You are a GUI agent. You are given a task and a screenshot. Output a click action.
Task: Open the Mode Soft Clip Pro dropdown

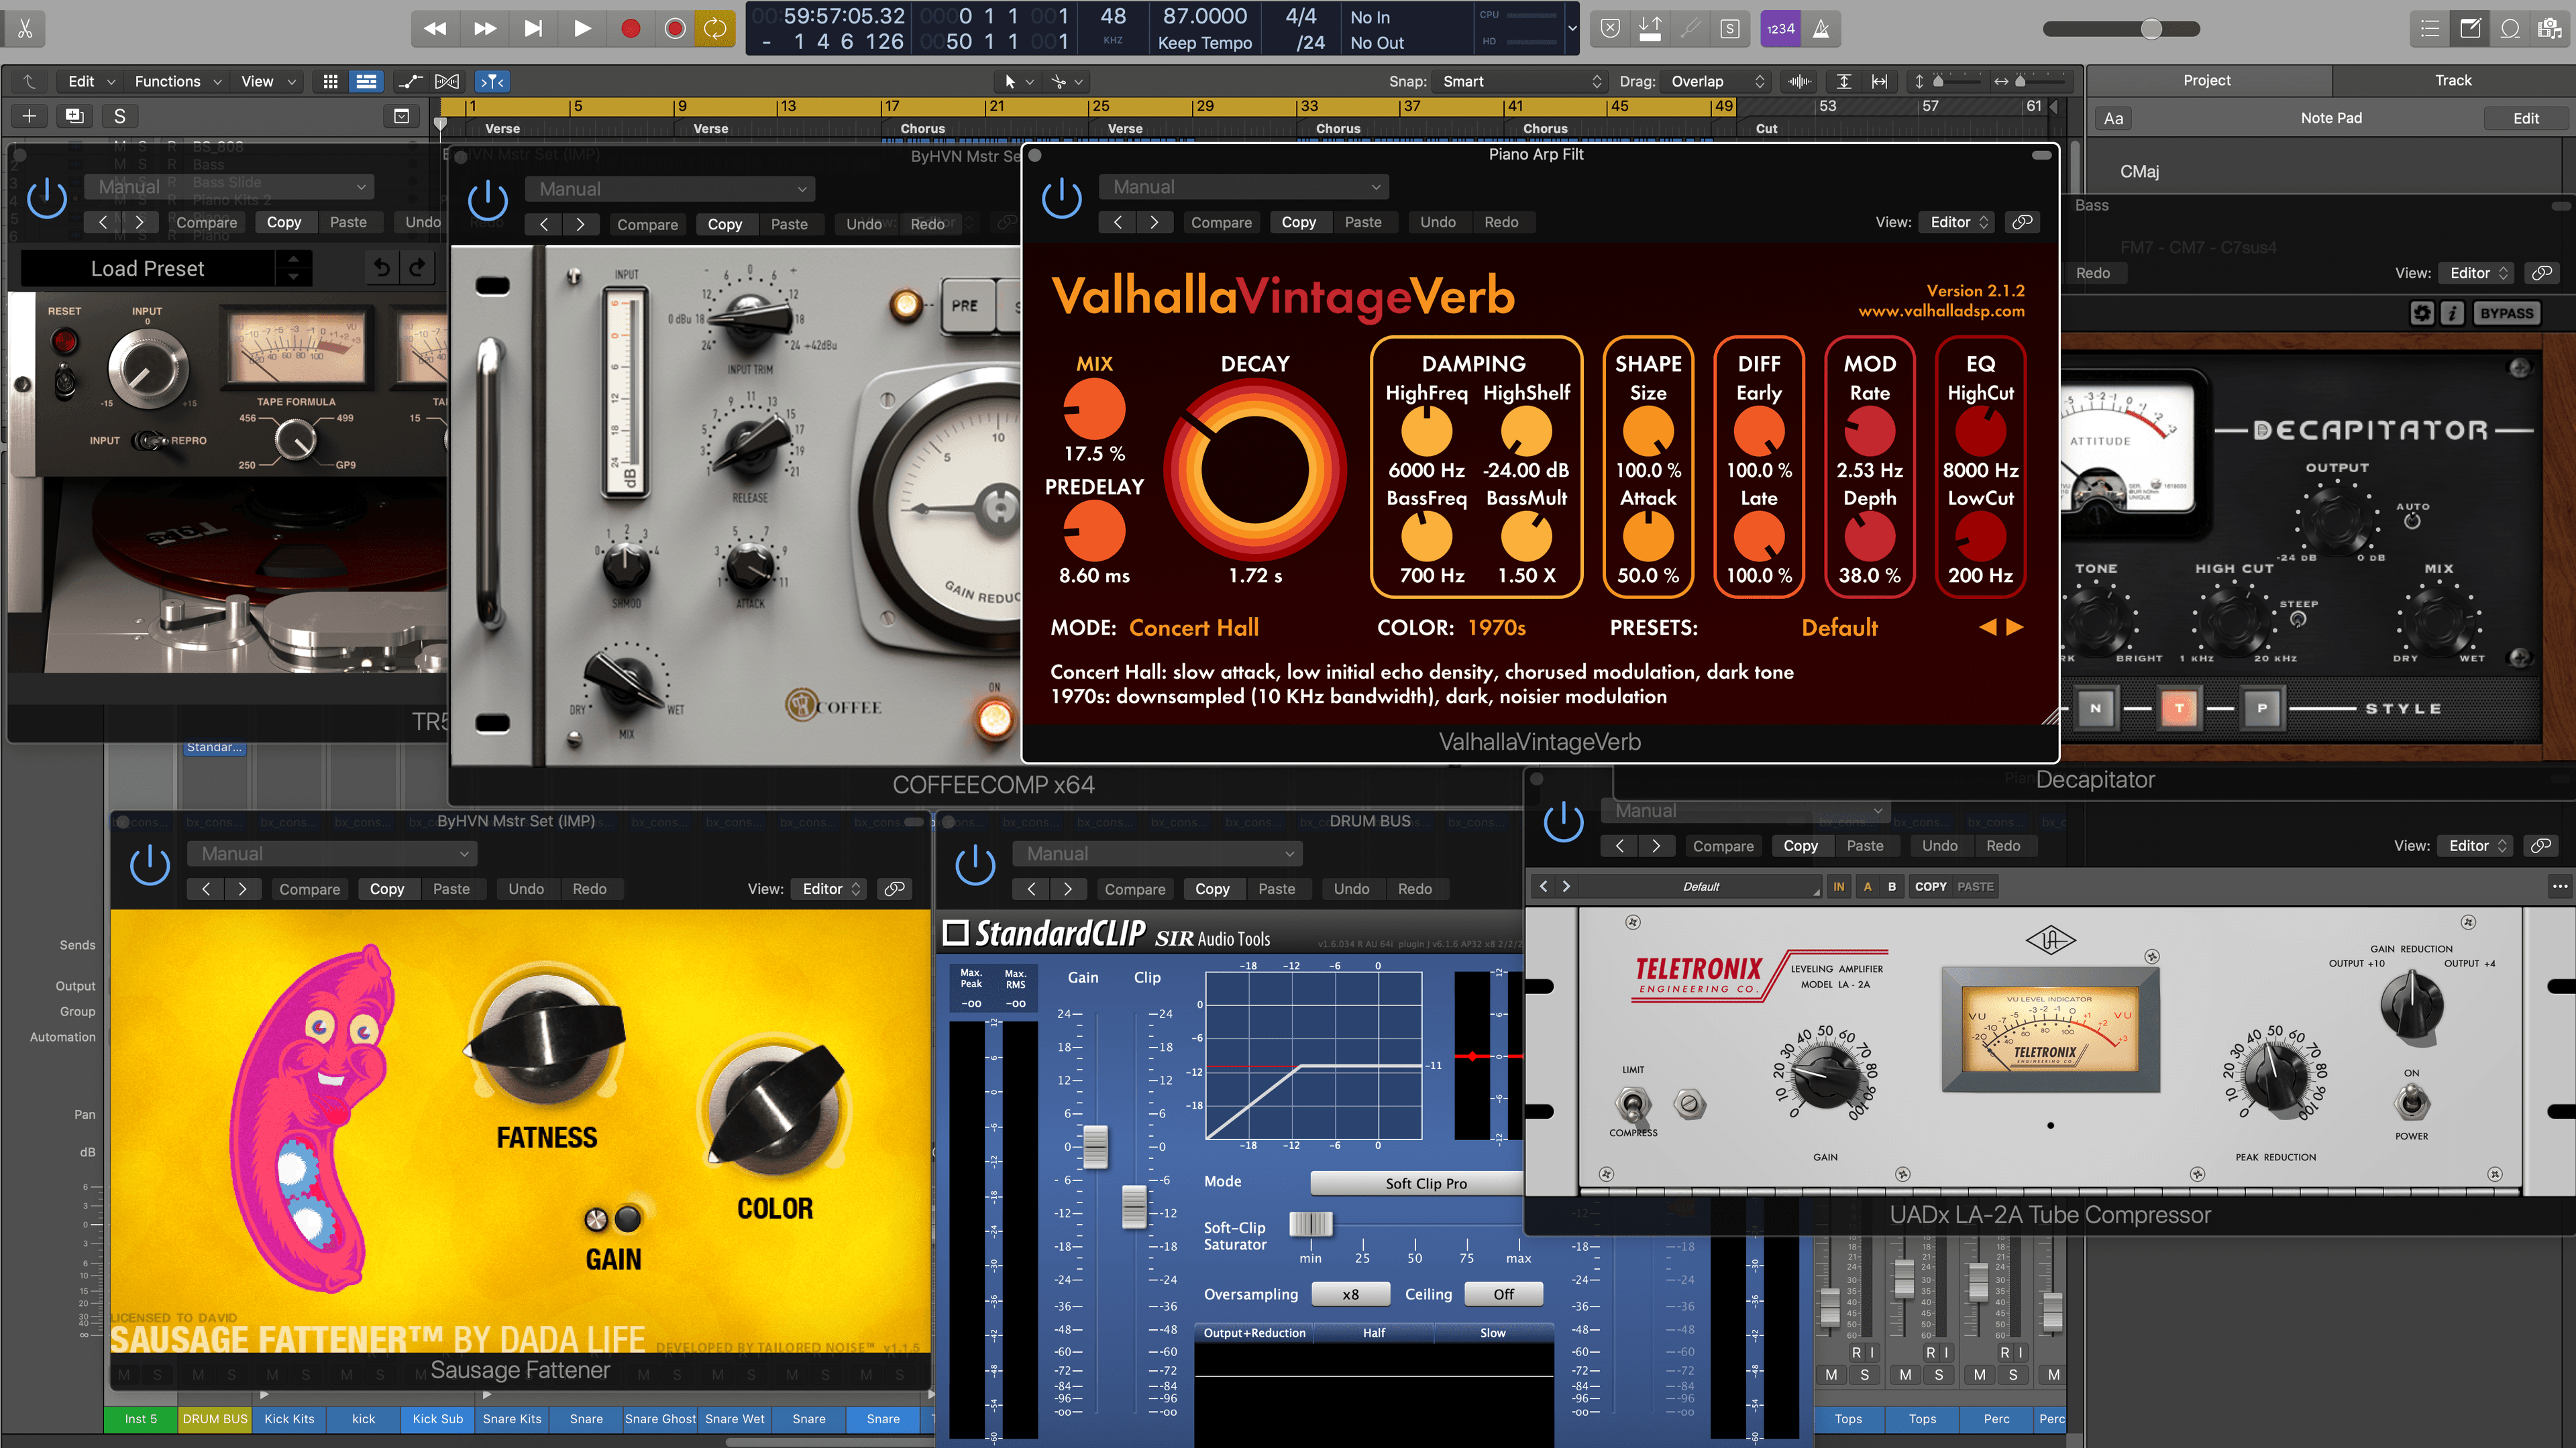pyautogui.click(x=1417, y=1183)
